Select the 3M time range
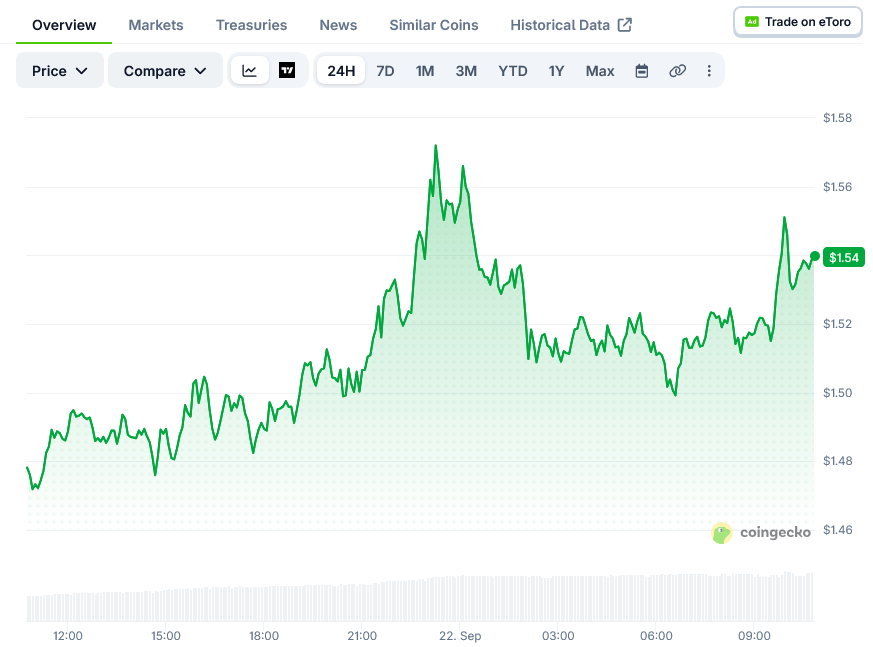This screenshot has width=873, height=647. [x=466, y=71]
